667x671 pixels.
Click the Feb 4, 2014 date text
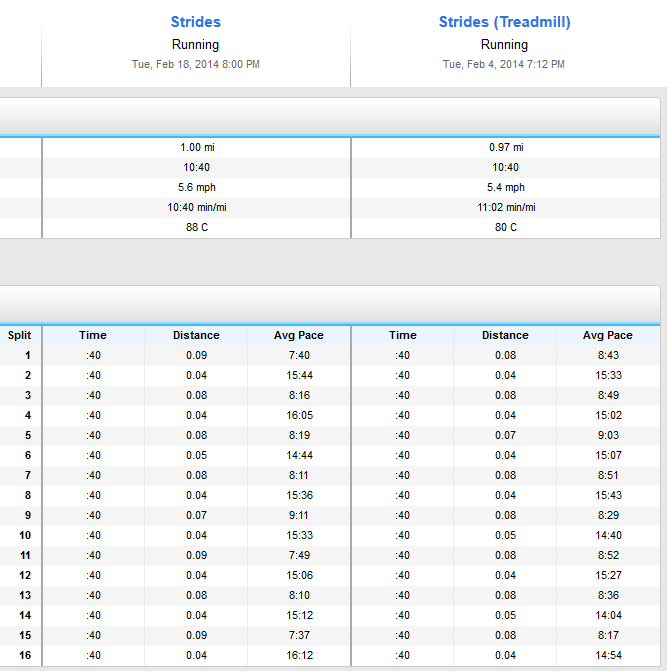point(504,64)
